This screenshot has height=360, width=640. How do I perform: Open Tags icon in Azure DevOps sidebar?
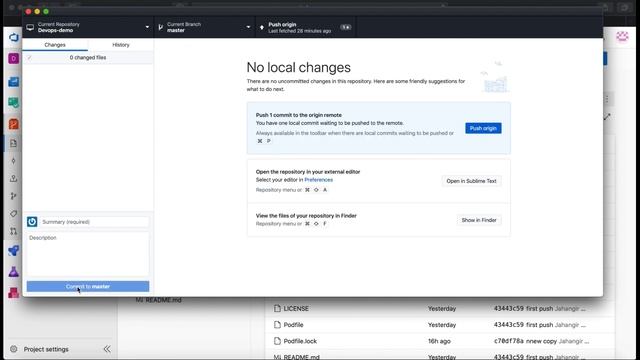(13, 213)
